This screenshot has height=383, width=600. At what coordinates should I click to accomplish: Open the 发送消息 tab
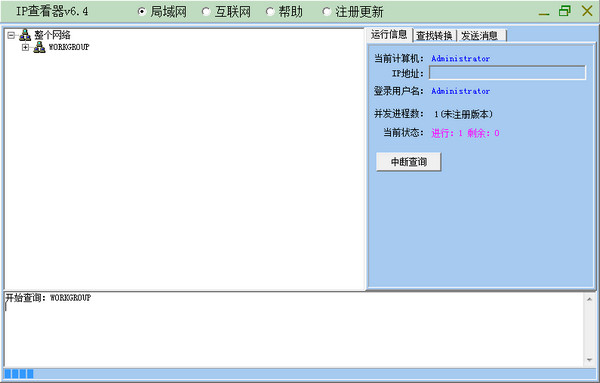[x=481, y=36]
